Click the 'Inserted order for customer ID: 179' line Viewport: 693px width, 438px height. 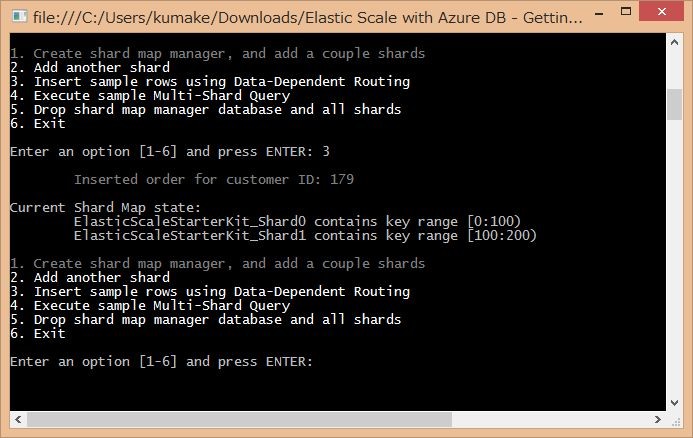[214, 179]
